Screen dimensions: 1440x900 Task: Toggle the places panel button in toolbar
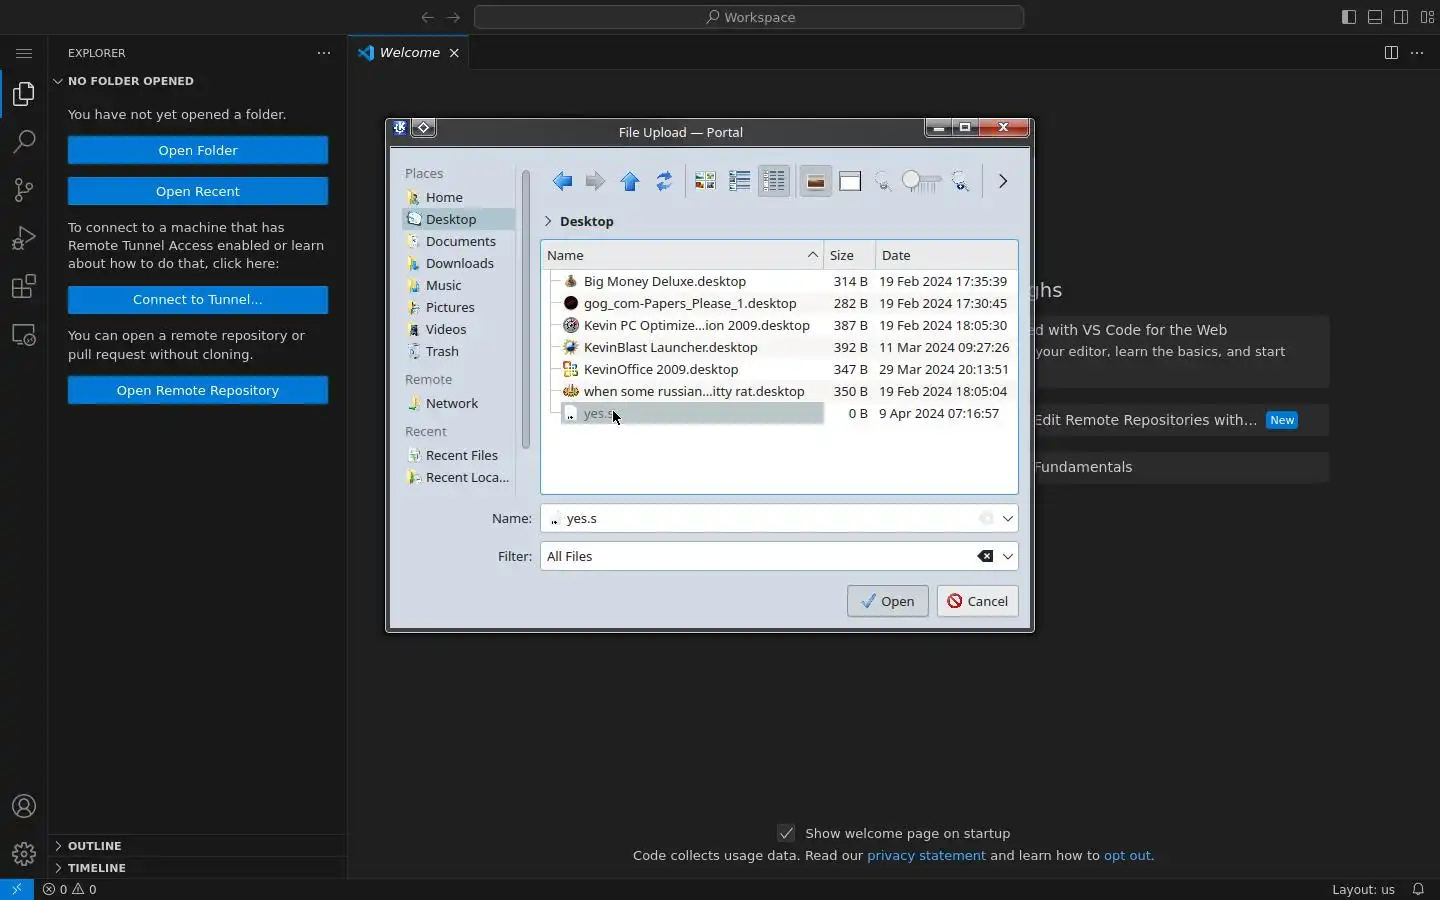pyautogui.click(x=816, y=181)
